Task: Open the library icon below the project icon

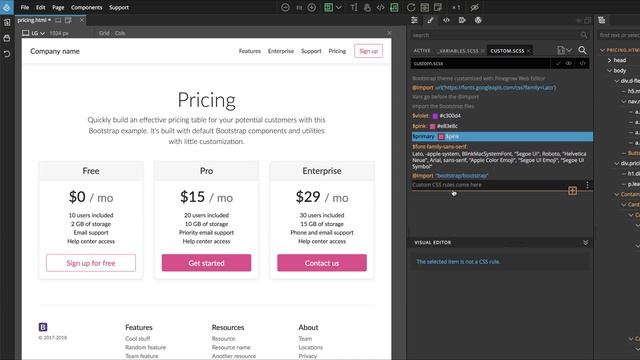Action: tap(7, 38)
